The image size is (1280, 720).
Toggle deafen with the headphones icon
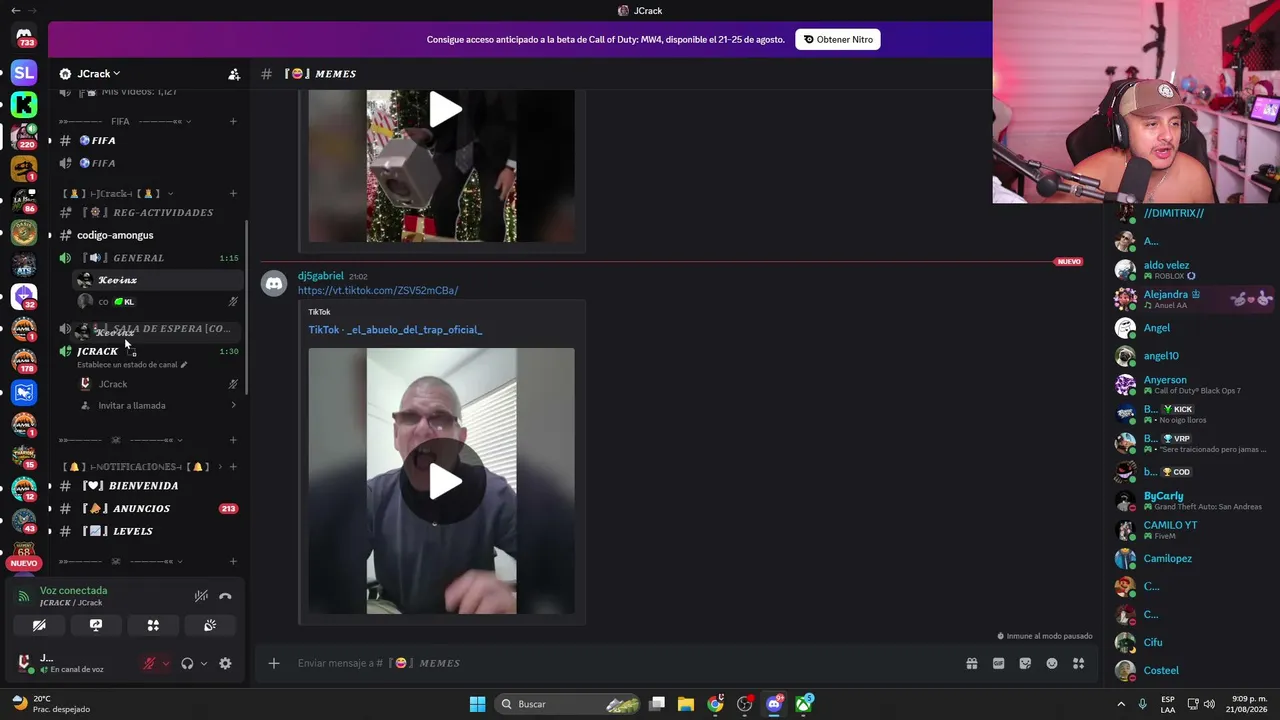(187, 663)
